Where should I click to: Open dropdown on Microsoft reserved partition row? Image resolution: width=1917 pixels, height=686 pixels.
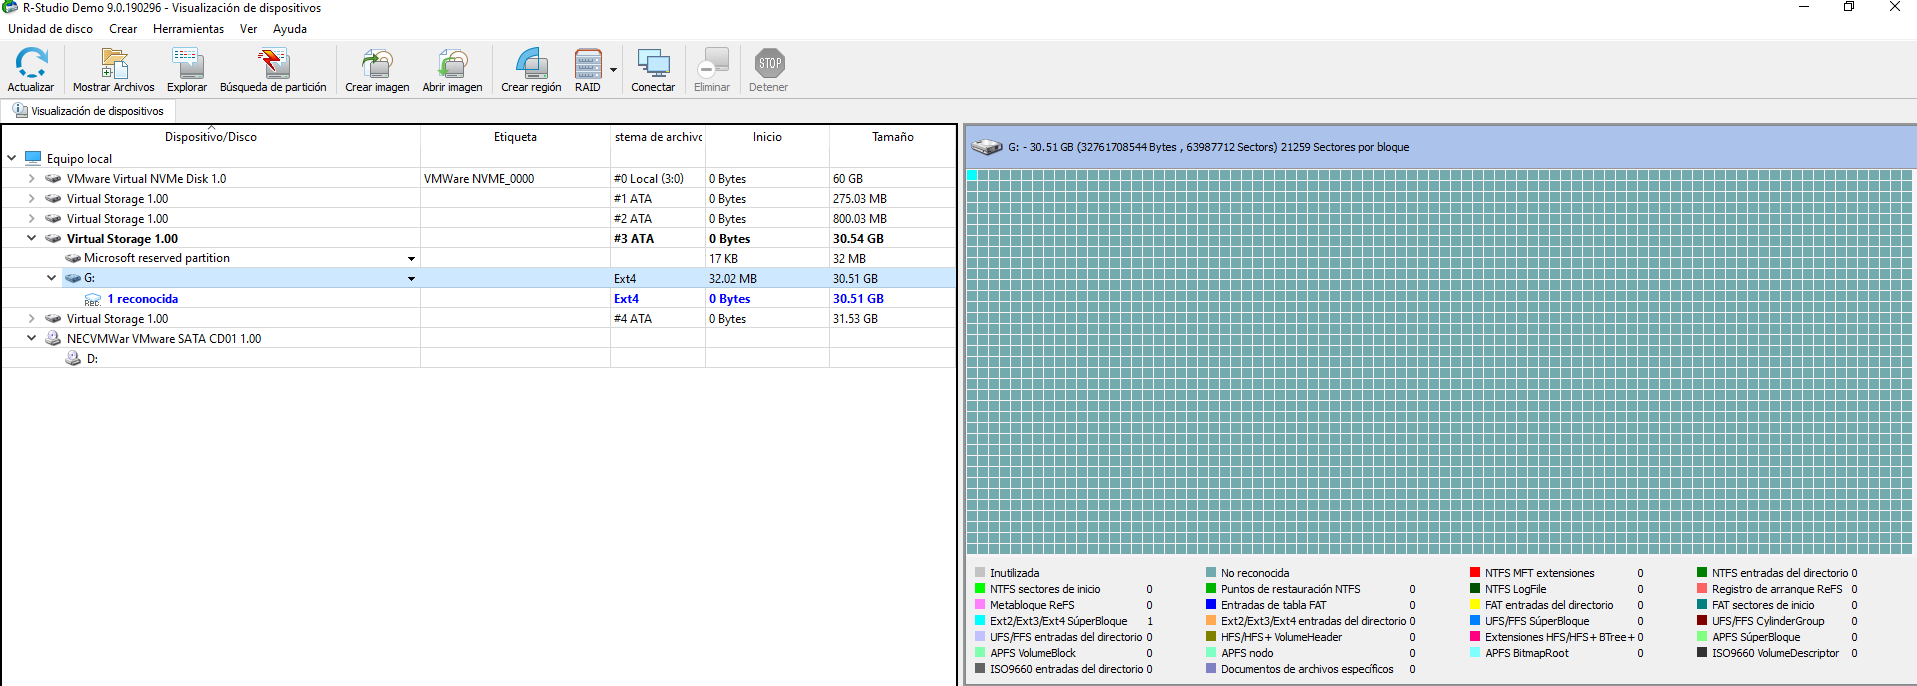click(x=411, y=259)
